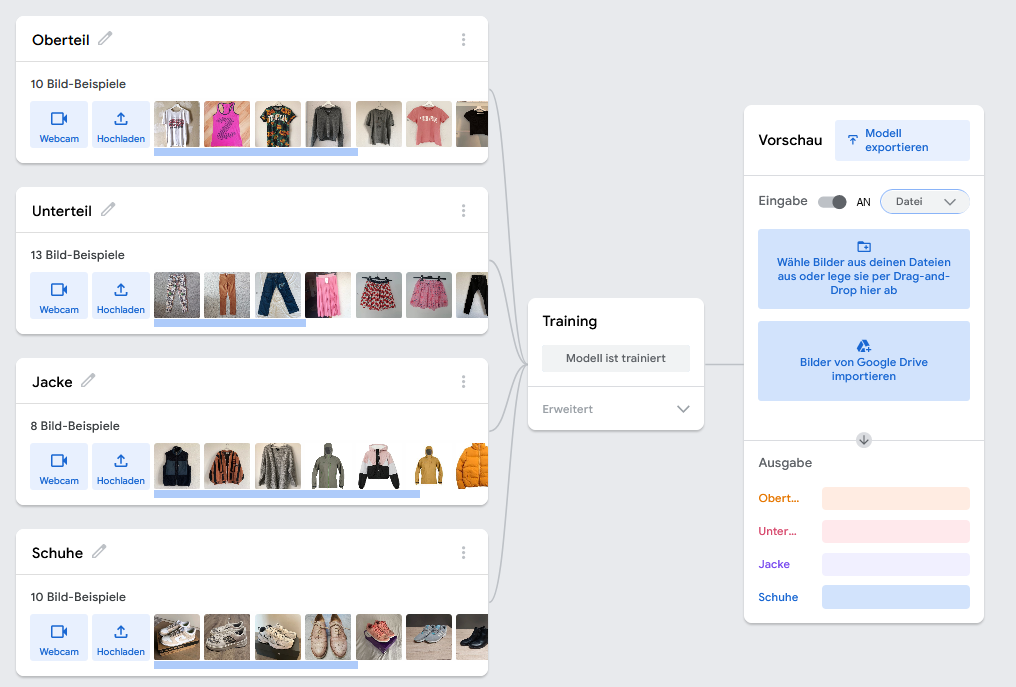Toggle the Eingabe switch off
The width and height of the screenshot is (1016, 687).
click(x=832, y=202)
